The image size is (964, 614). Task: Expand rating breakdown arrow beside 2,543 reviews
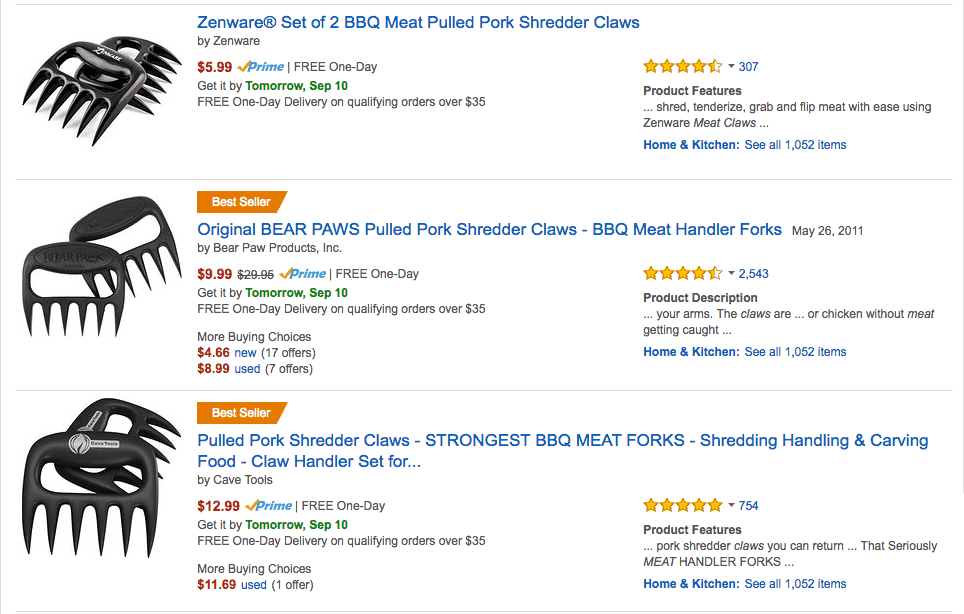pyautogui.click(x=731, y=273)
